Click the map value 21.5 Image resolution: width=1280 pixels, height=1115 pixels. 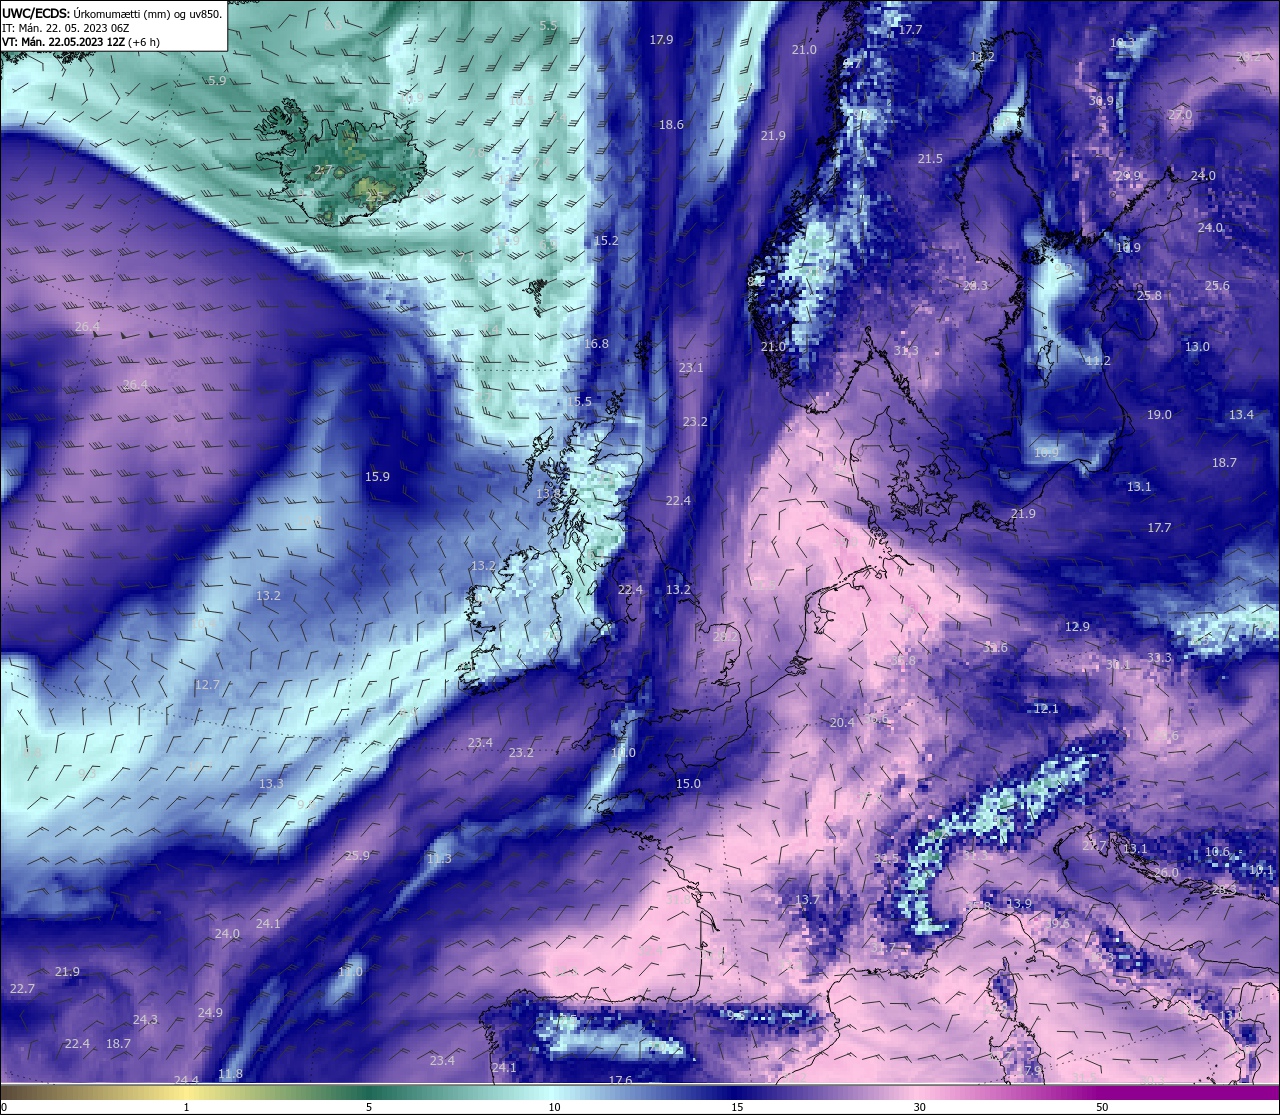(x=930, y=159)
